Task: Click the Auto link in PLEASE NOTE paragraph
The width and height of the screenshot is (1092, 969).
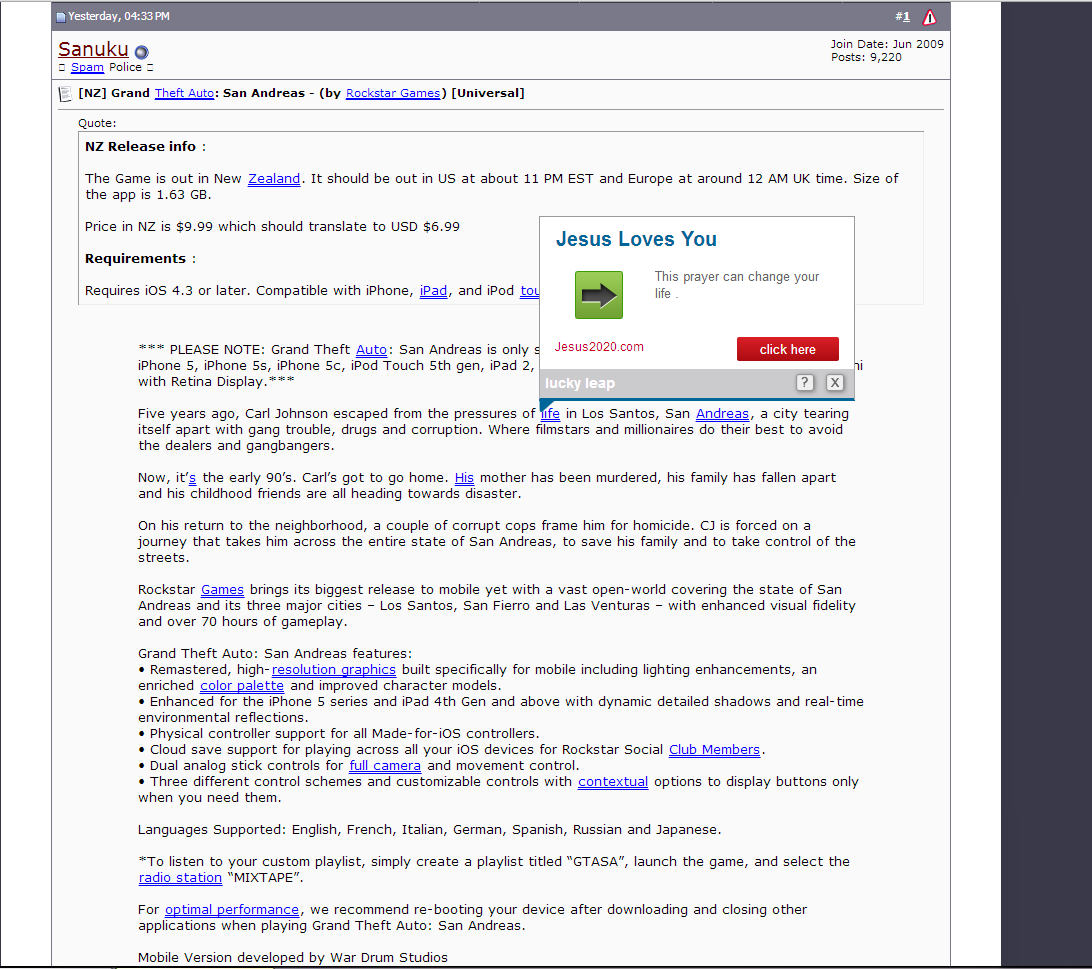Action: click(371, 350)
